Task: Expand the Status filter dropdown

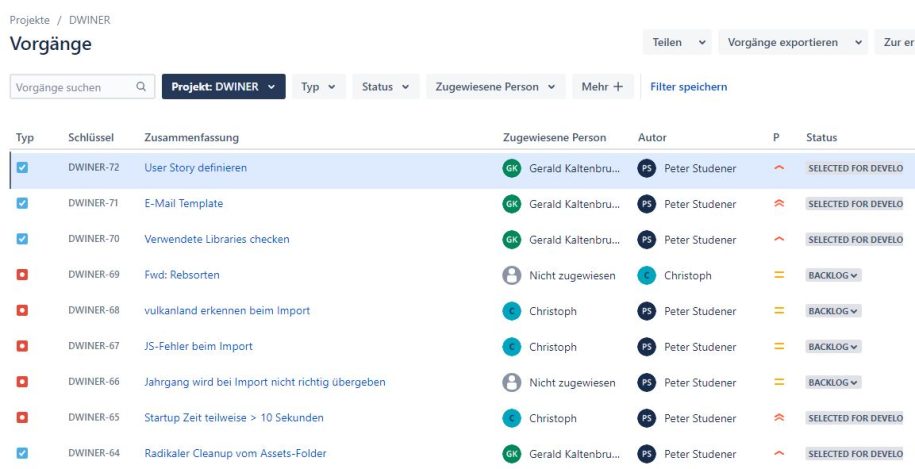Action: (x=385, y=86)
